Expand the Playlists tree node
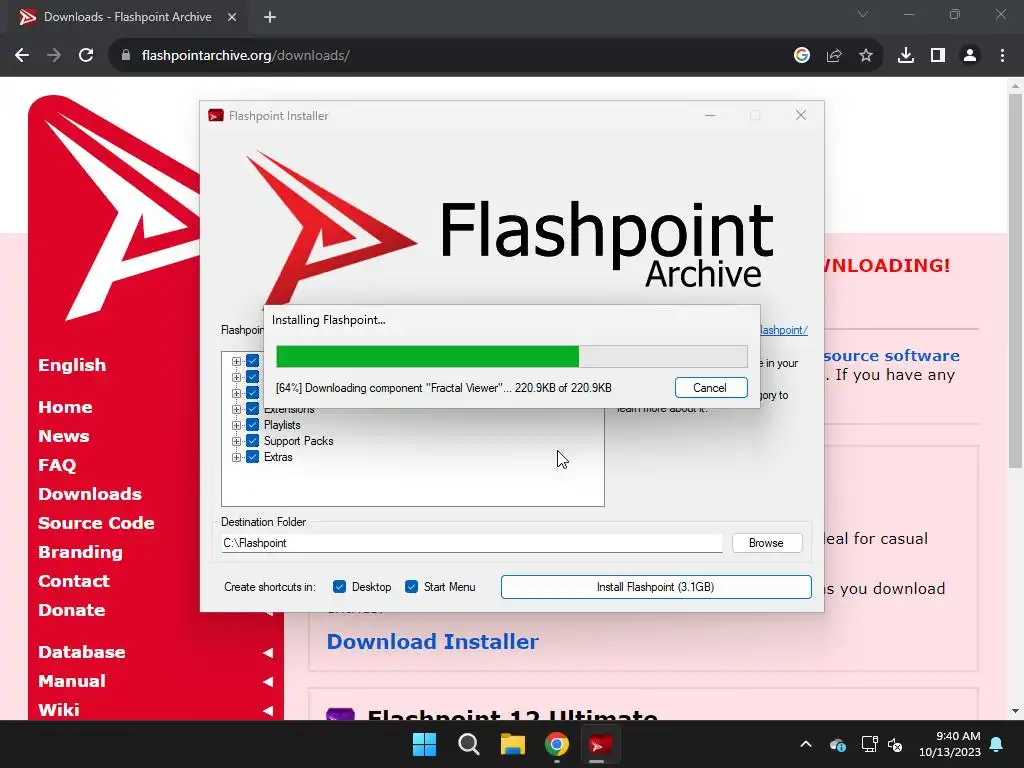This screenshot has height=768, width=1024. click(236, 425)
